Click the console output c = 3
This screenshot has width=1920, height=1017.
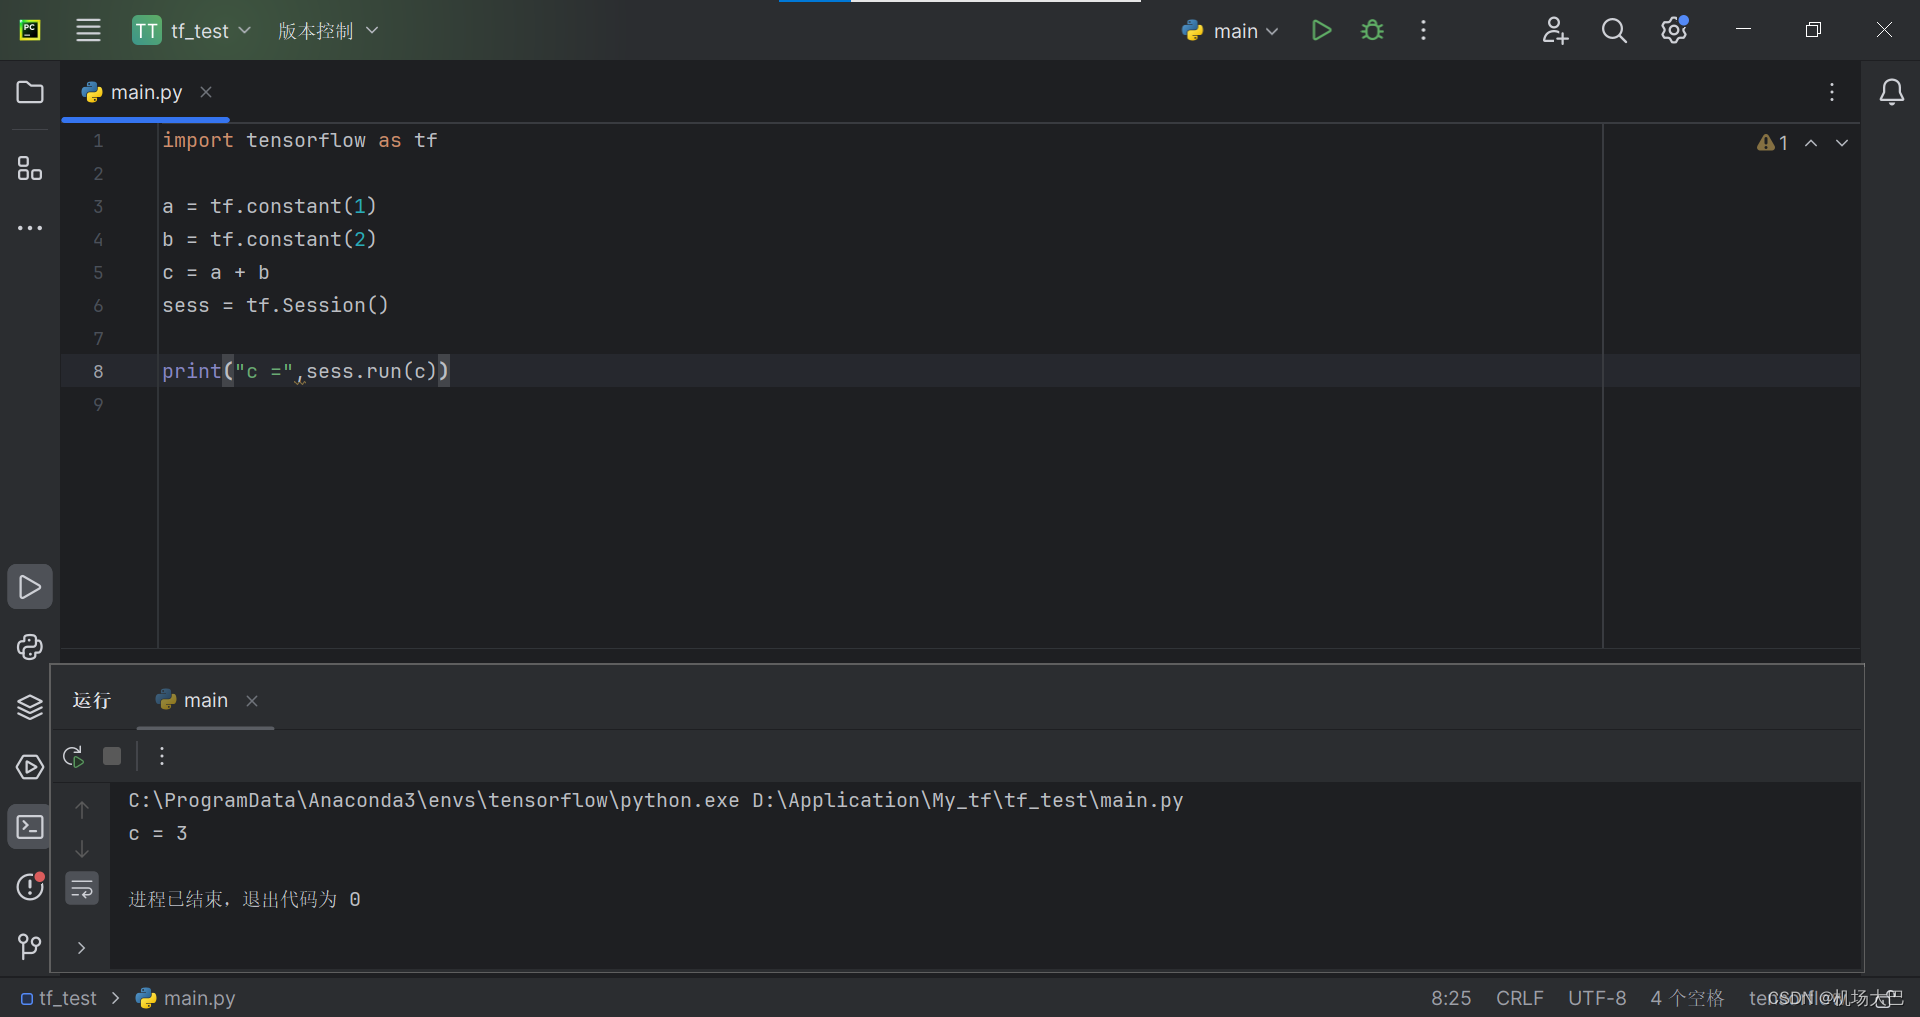tap(158, 833)
